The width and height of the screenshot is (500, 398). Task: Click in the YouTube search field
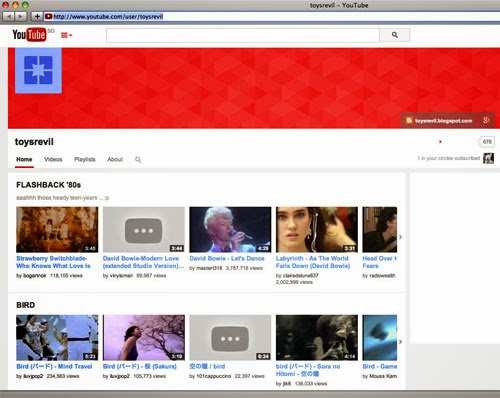click(243, 35)
